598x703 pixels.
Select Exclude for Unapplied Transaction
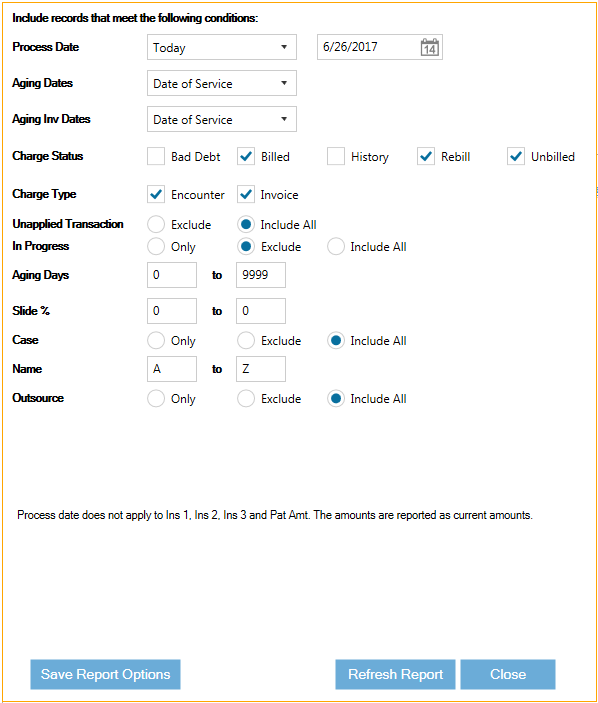point(156,224)
